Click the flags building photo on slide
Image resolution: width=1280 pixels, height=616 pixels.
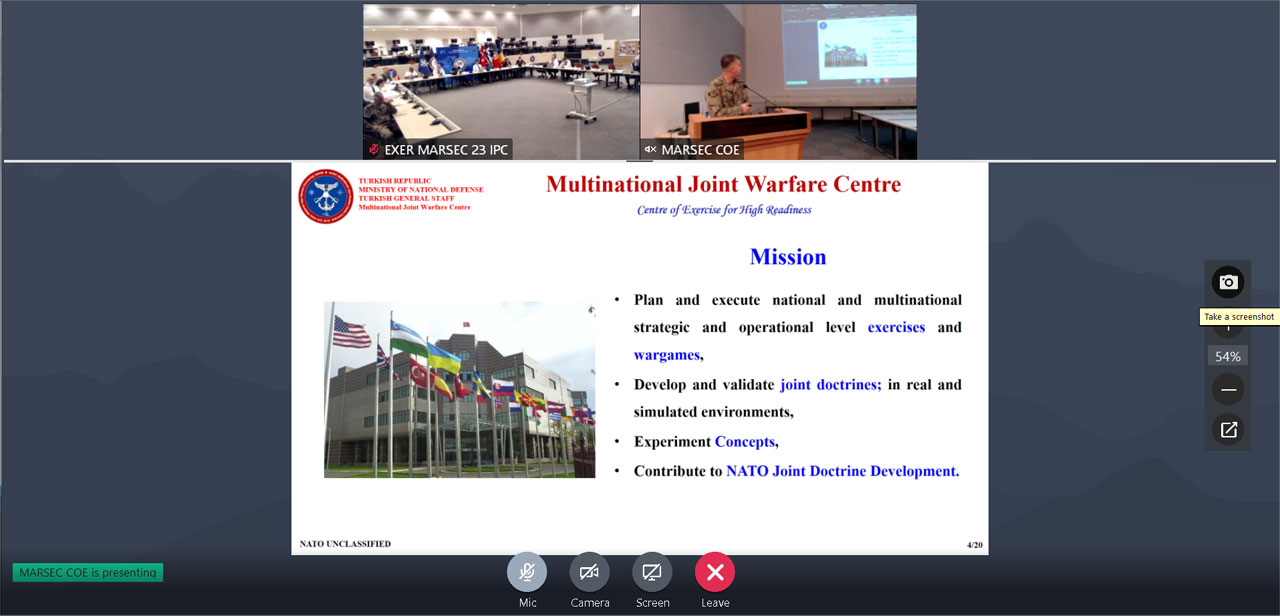459,390
